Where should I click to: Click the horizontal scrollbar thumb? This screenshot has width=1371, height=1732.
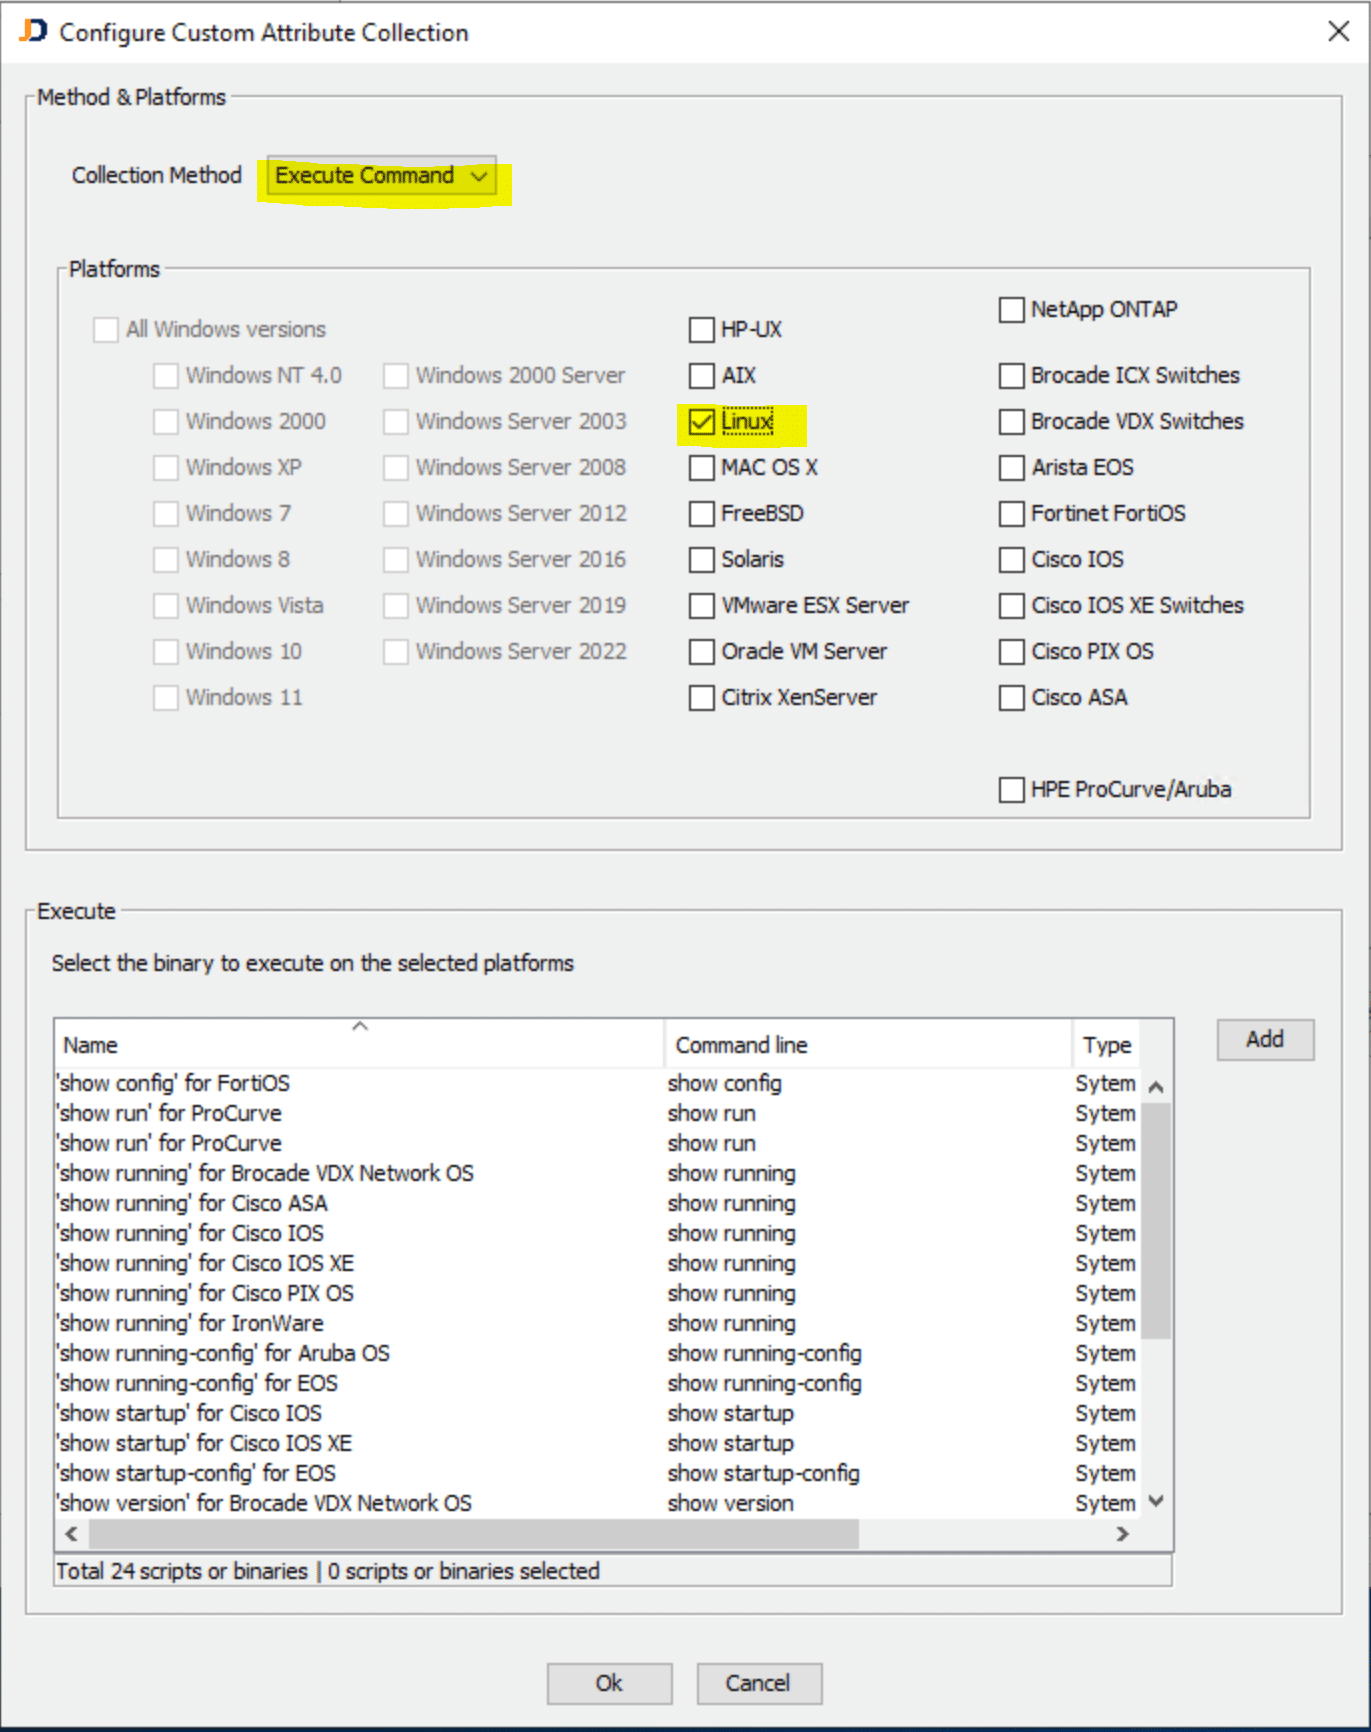(x=474, y=1534)
